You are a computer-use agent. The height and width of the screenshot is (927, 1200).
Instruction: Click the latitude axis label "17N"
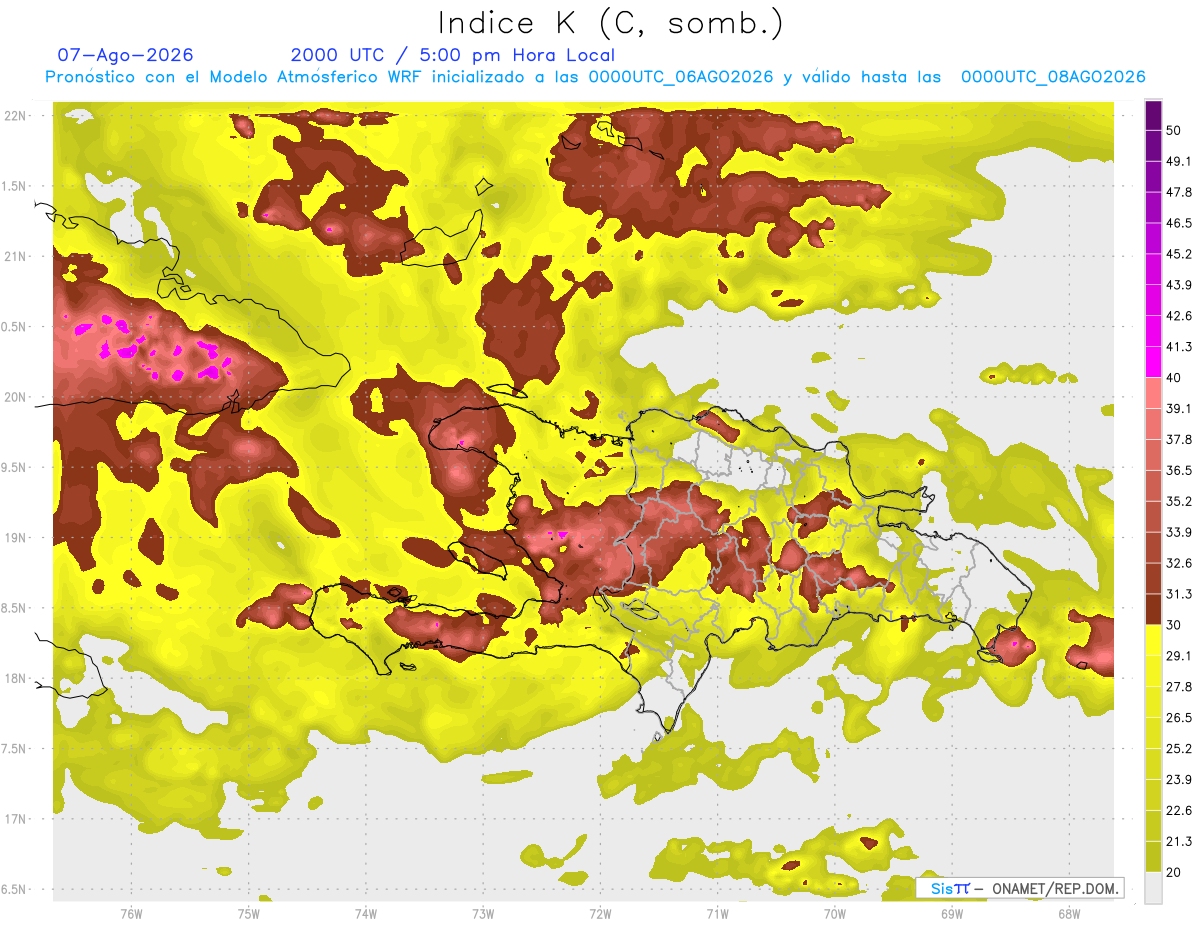coord(17,819)
